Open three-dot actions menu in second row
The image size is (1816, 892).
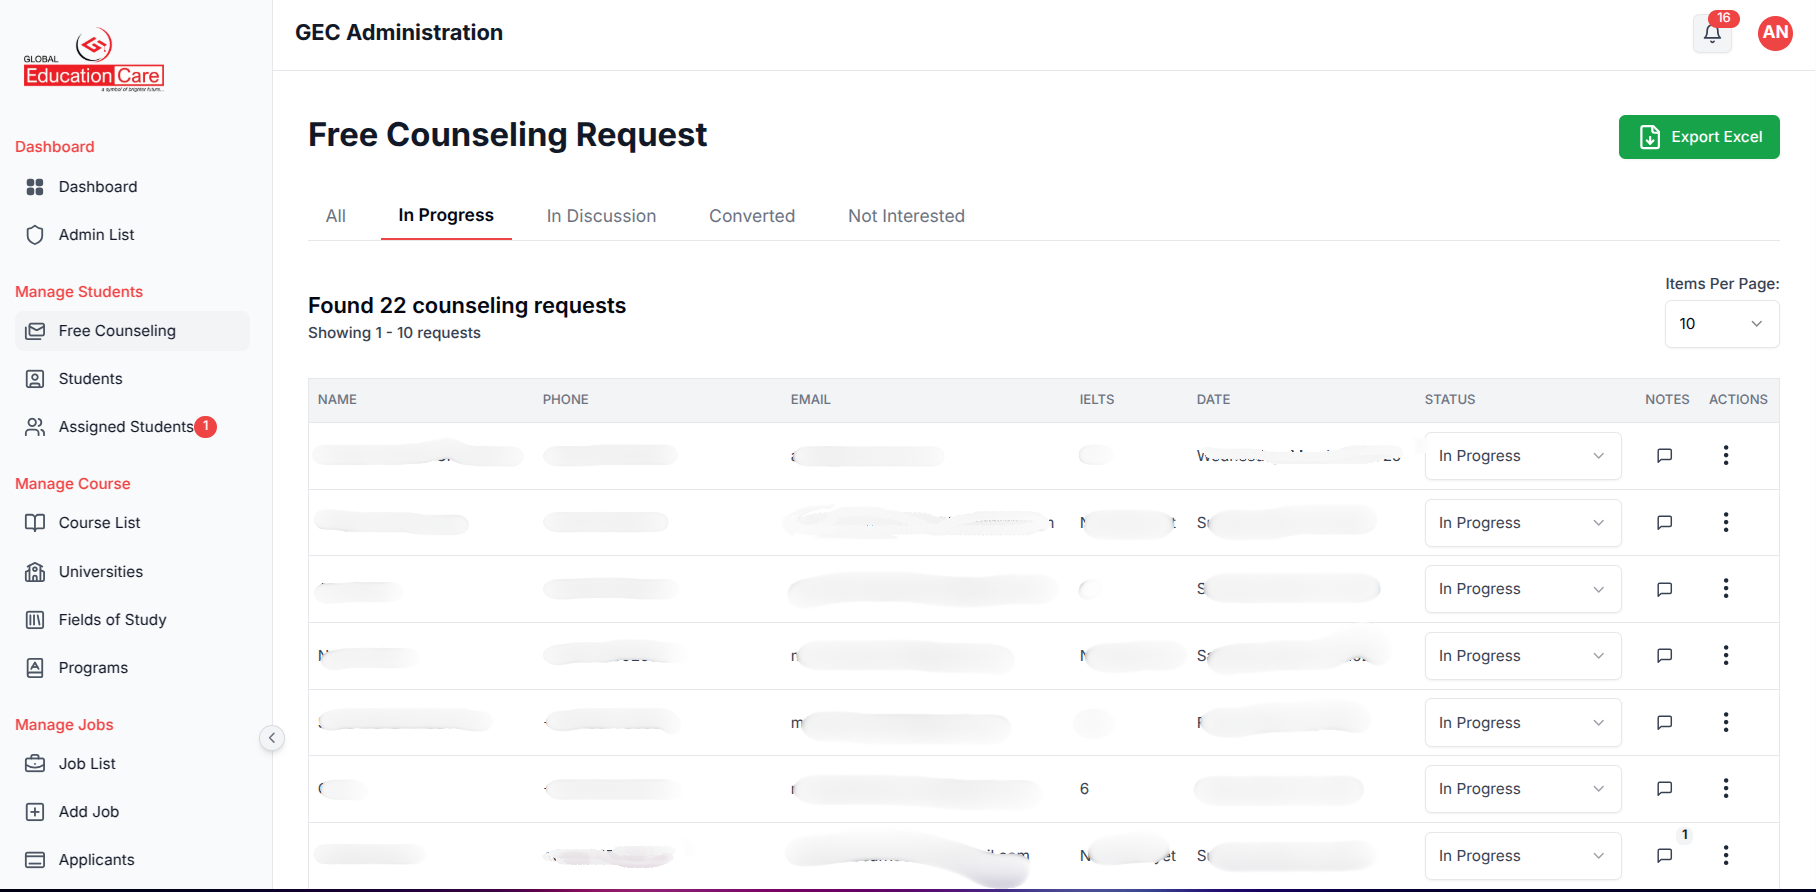tap(1725, 522)
